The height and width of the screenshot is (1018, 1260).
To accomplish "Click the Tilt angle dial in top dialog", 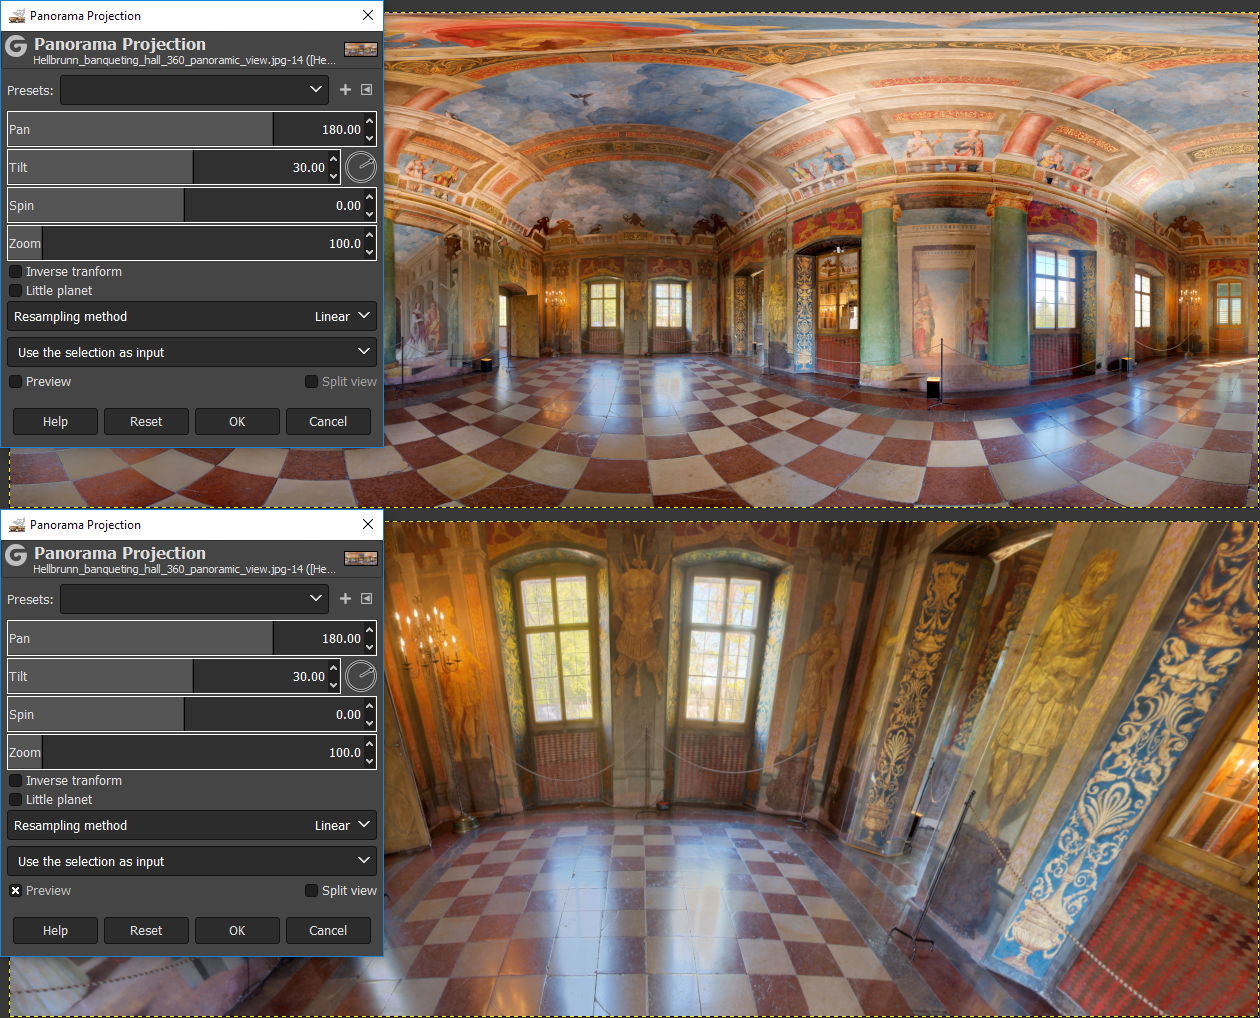I will tap(360, 167).
